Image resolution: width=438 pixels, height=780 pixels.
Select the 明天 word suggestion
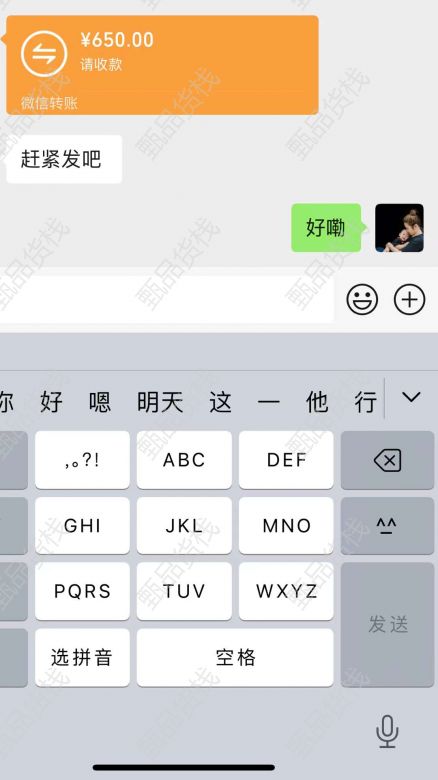[x=160, y=402]
